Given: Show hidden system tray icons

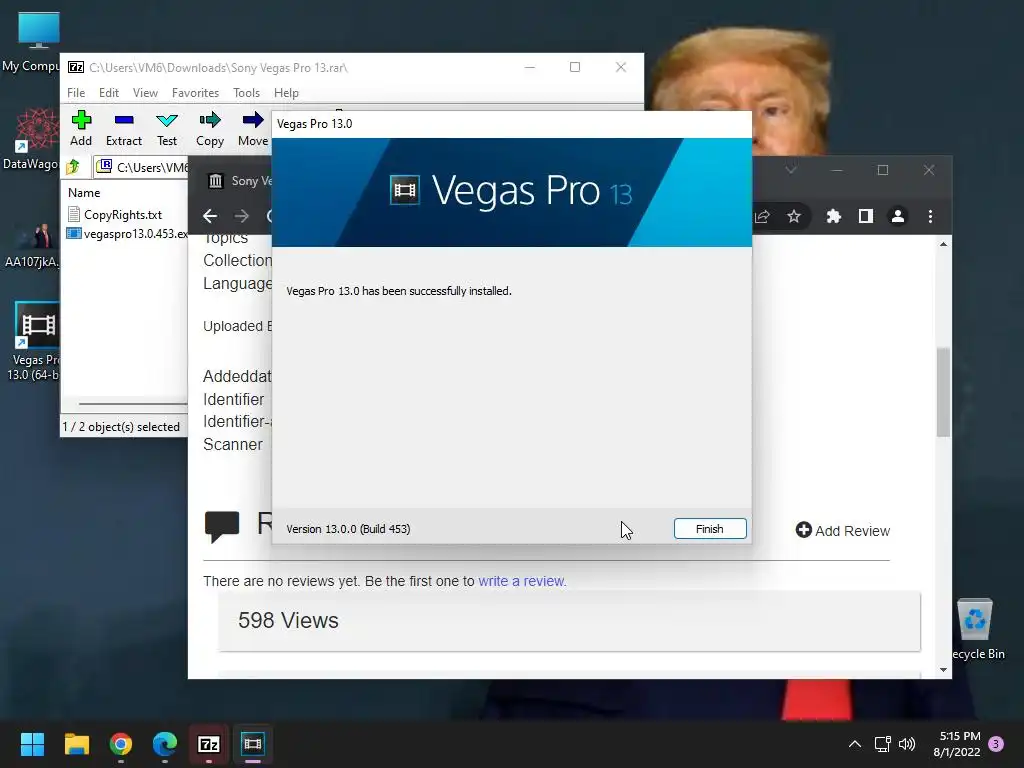Looking at the screenshot, I should 854,744.
